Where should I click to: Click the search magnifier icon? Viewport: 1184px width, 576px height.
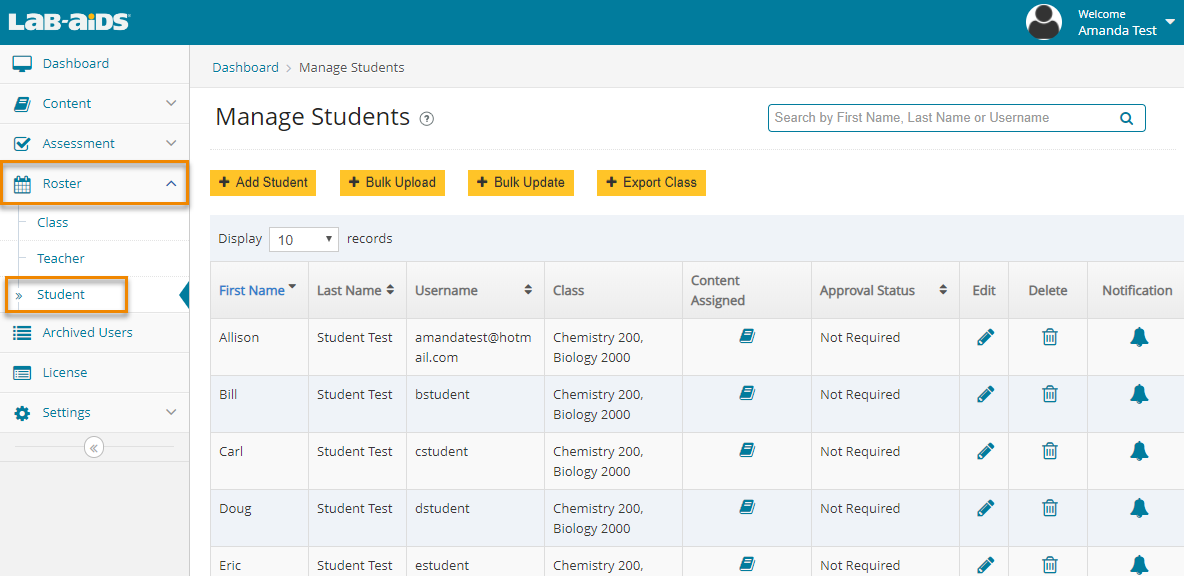pos(1126,118)
